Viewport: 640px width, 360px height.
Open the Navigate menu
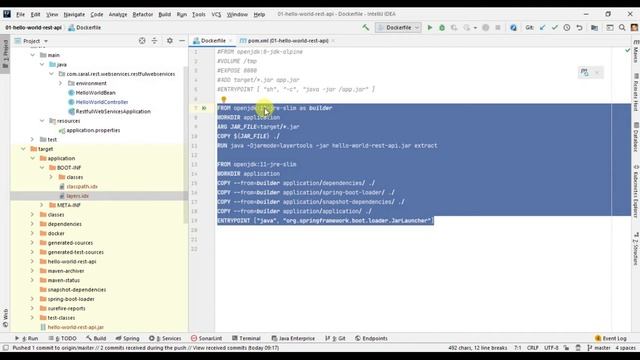click(74, 14)
